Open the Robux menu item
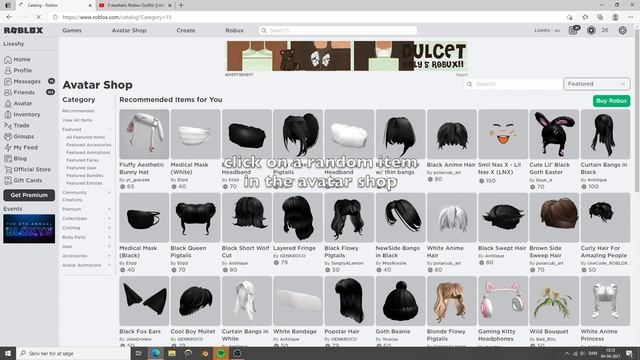This screenshot has width=640, height=360. [x=234, y=31]
